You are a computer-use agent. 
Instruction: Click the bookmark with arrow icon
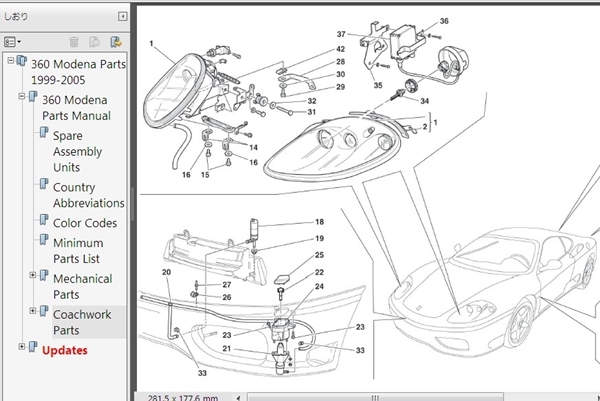pyautogui.click(x=116, y=42)
